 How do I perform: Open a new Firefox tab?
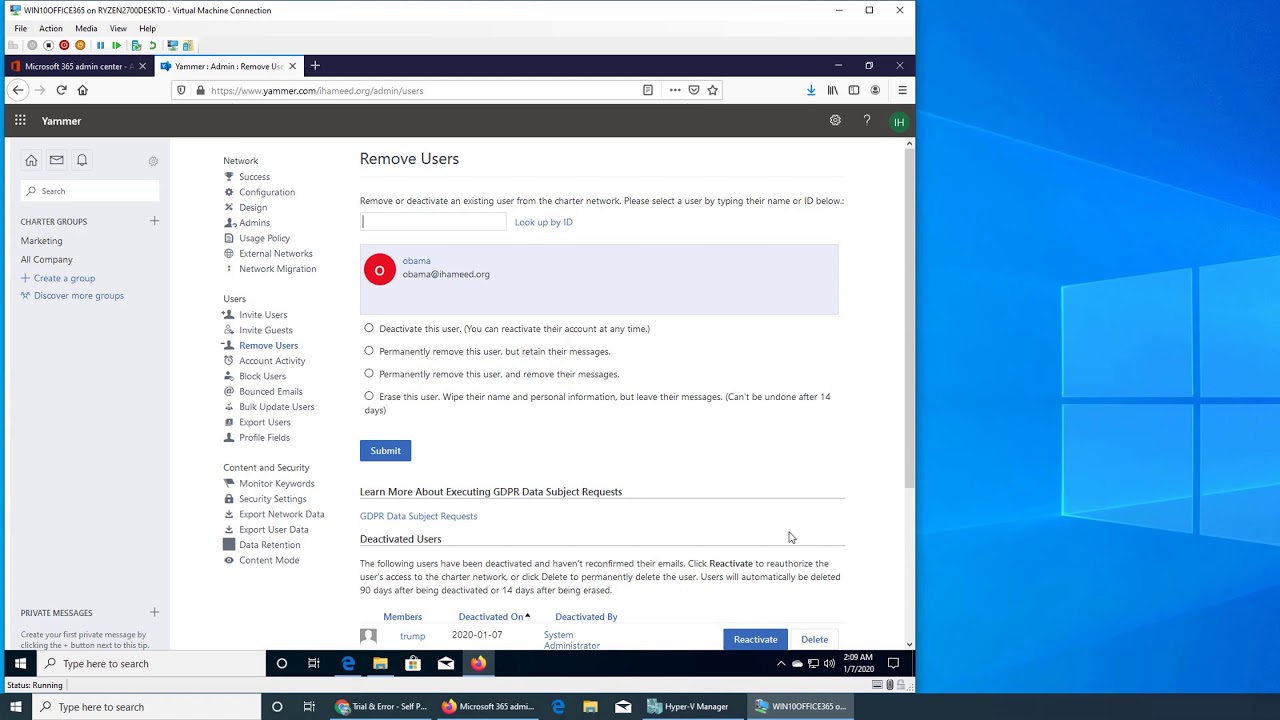(x=315, y=66)
